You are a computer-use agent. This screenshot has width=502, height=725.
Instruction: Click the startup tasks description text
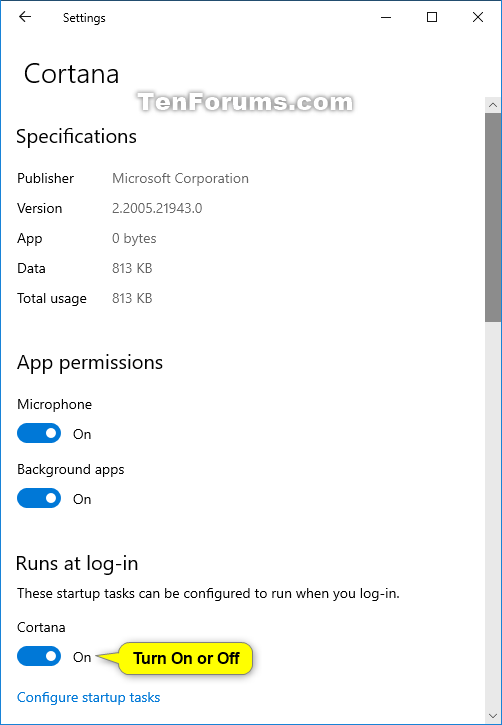tap(208, 594)
